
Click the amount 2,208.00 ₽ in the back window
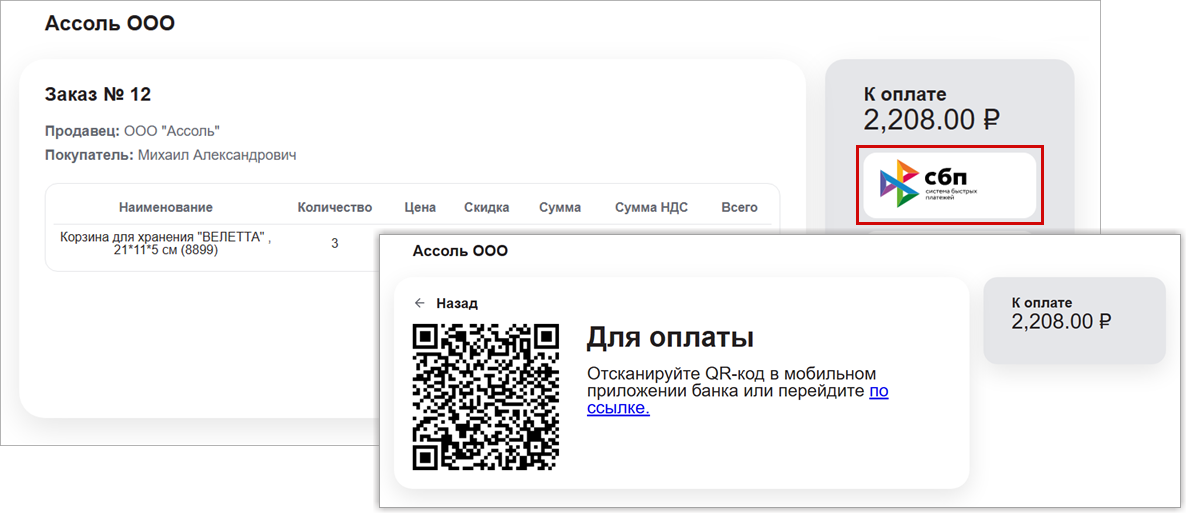coord(932,120)
